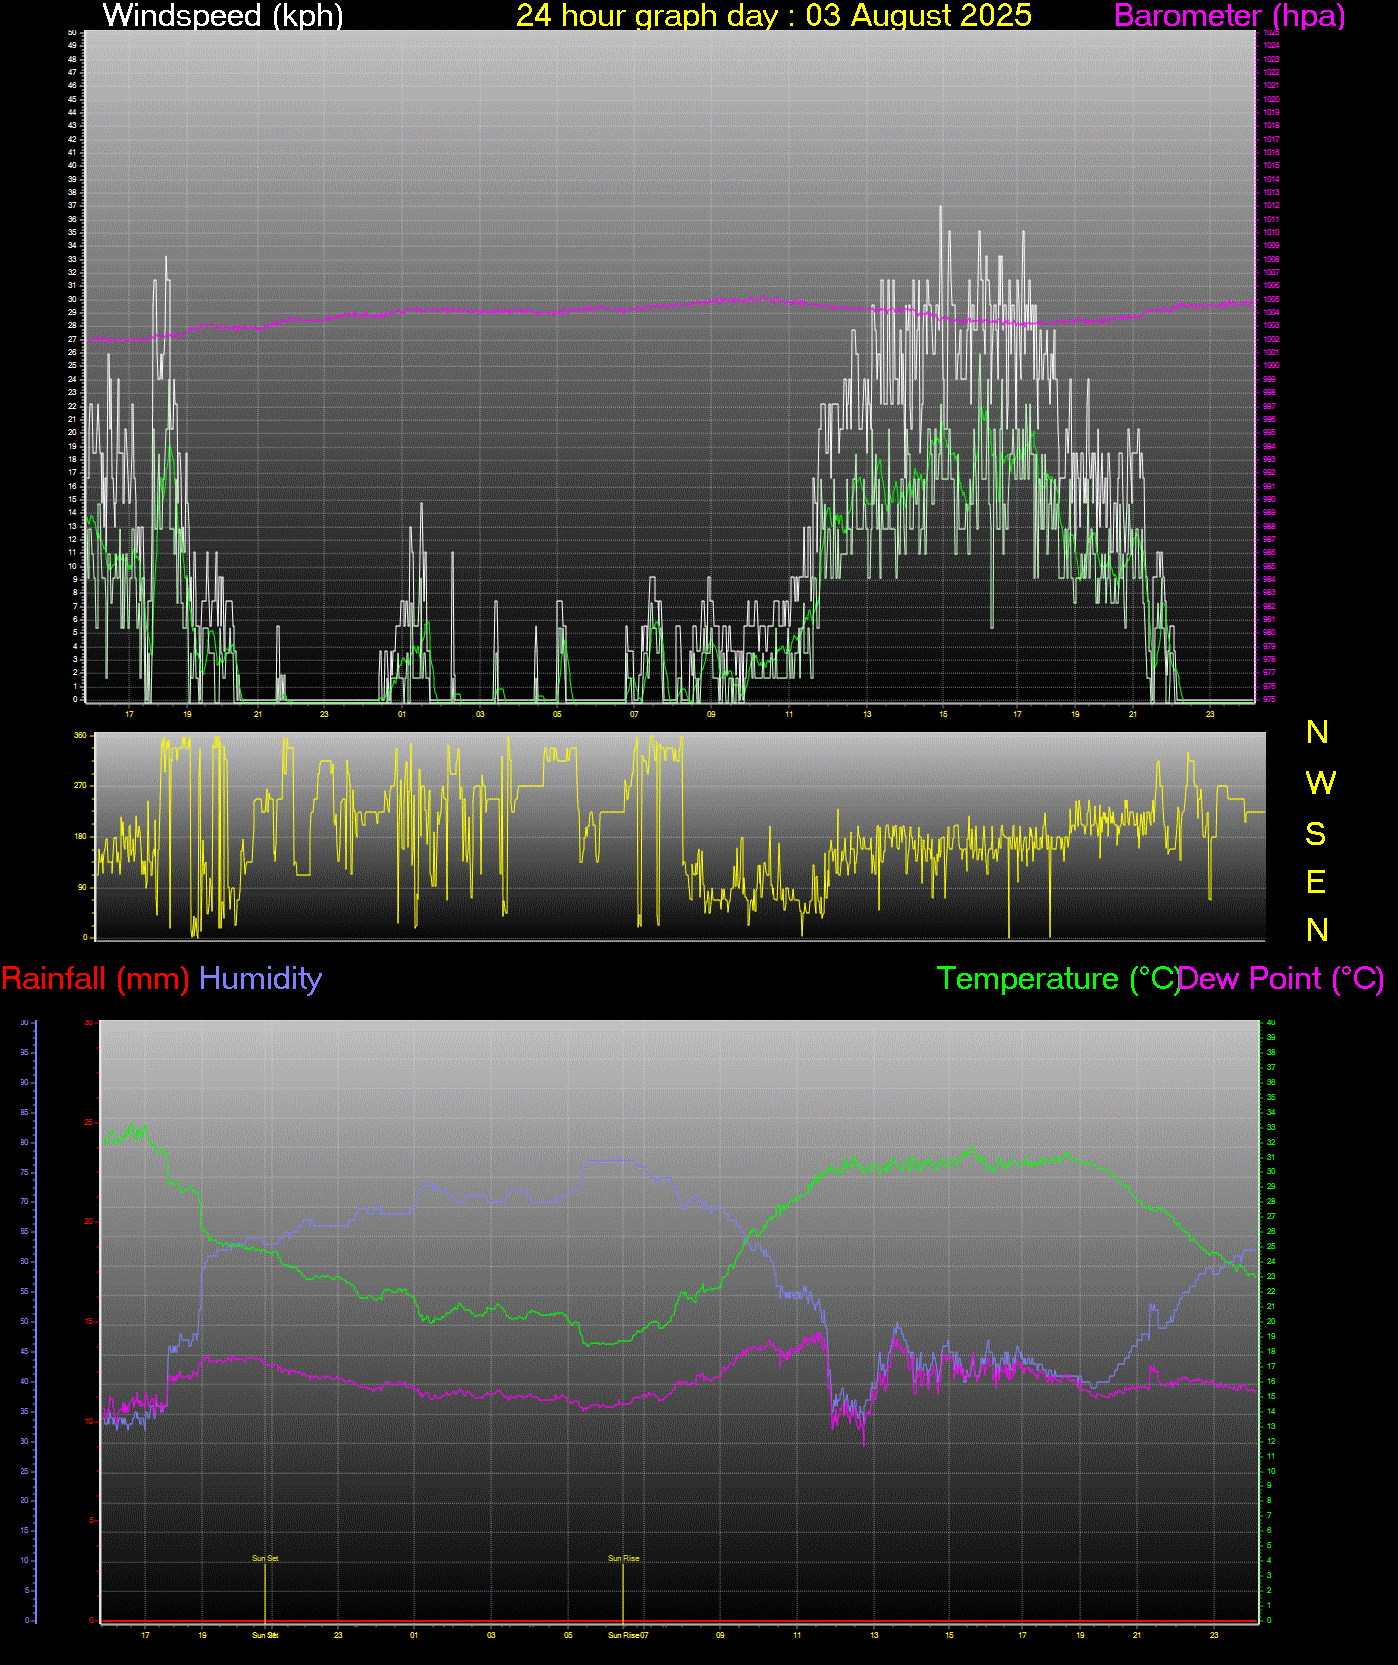Screen dimensions: 1398x1665
Task: Click the bottom N compass letter
Action: click(1317, 930)
